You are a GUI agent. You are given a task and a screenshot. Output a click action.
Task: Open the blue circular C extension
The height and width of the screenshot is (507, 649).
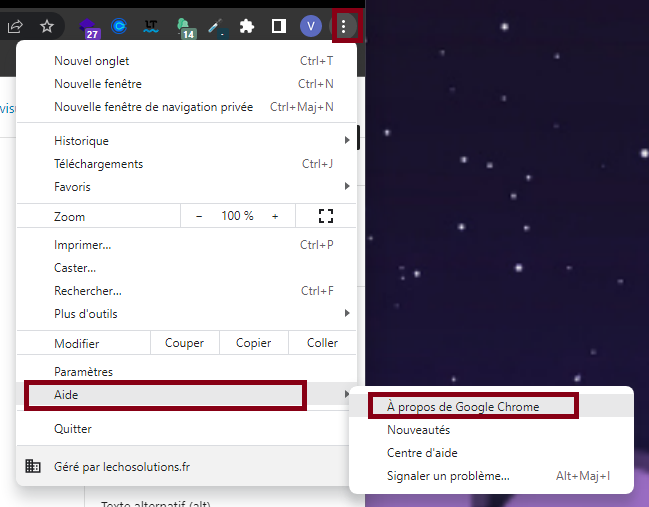pyautogui.click(x=119, y=26)
